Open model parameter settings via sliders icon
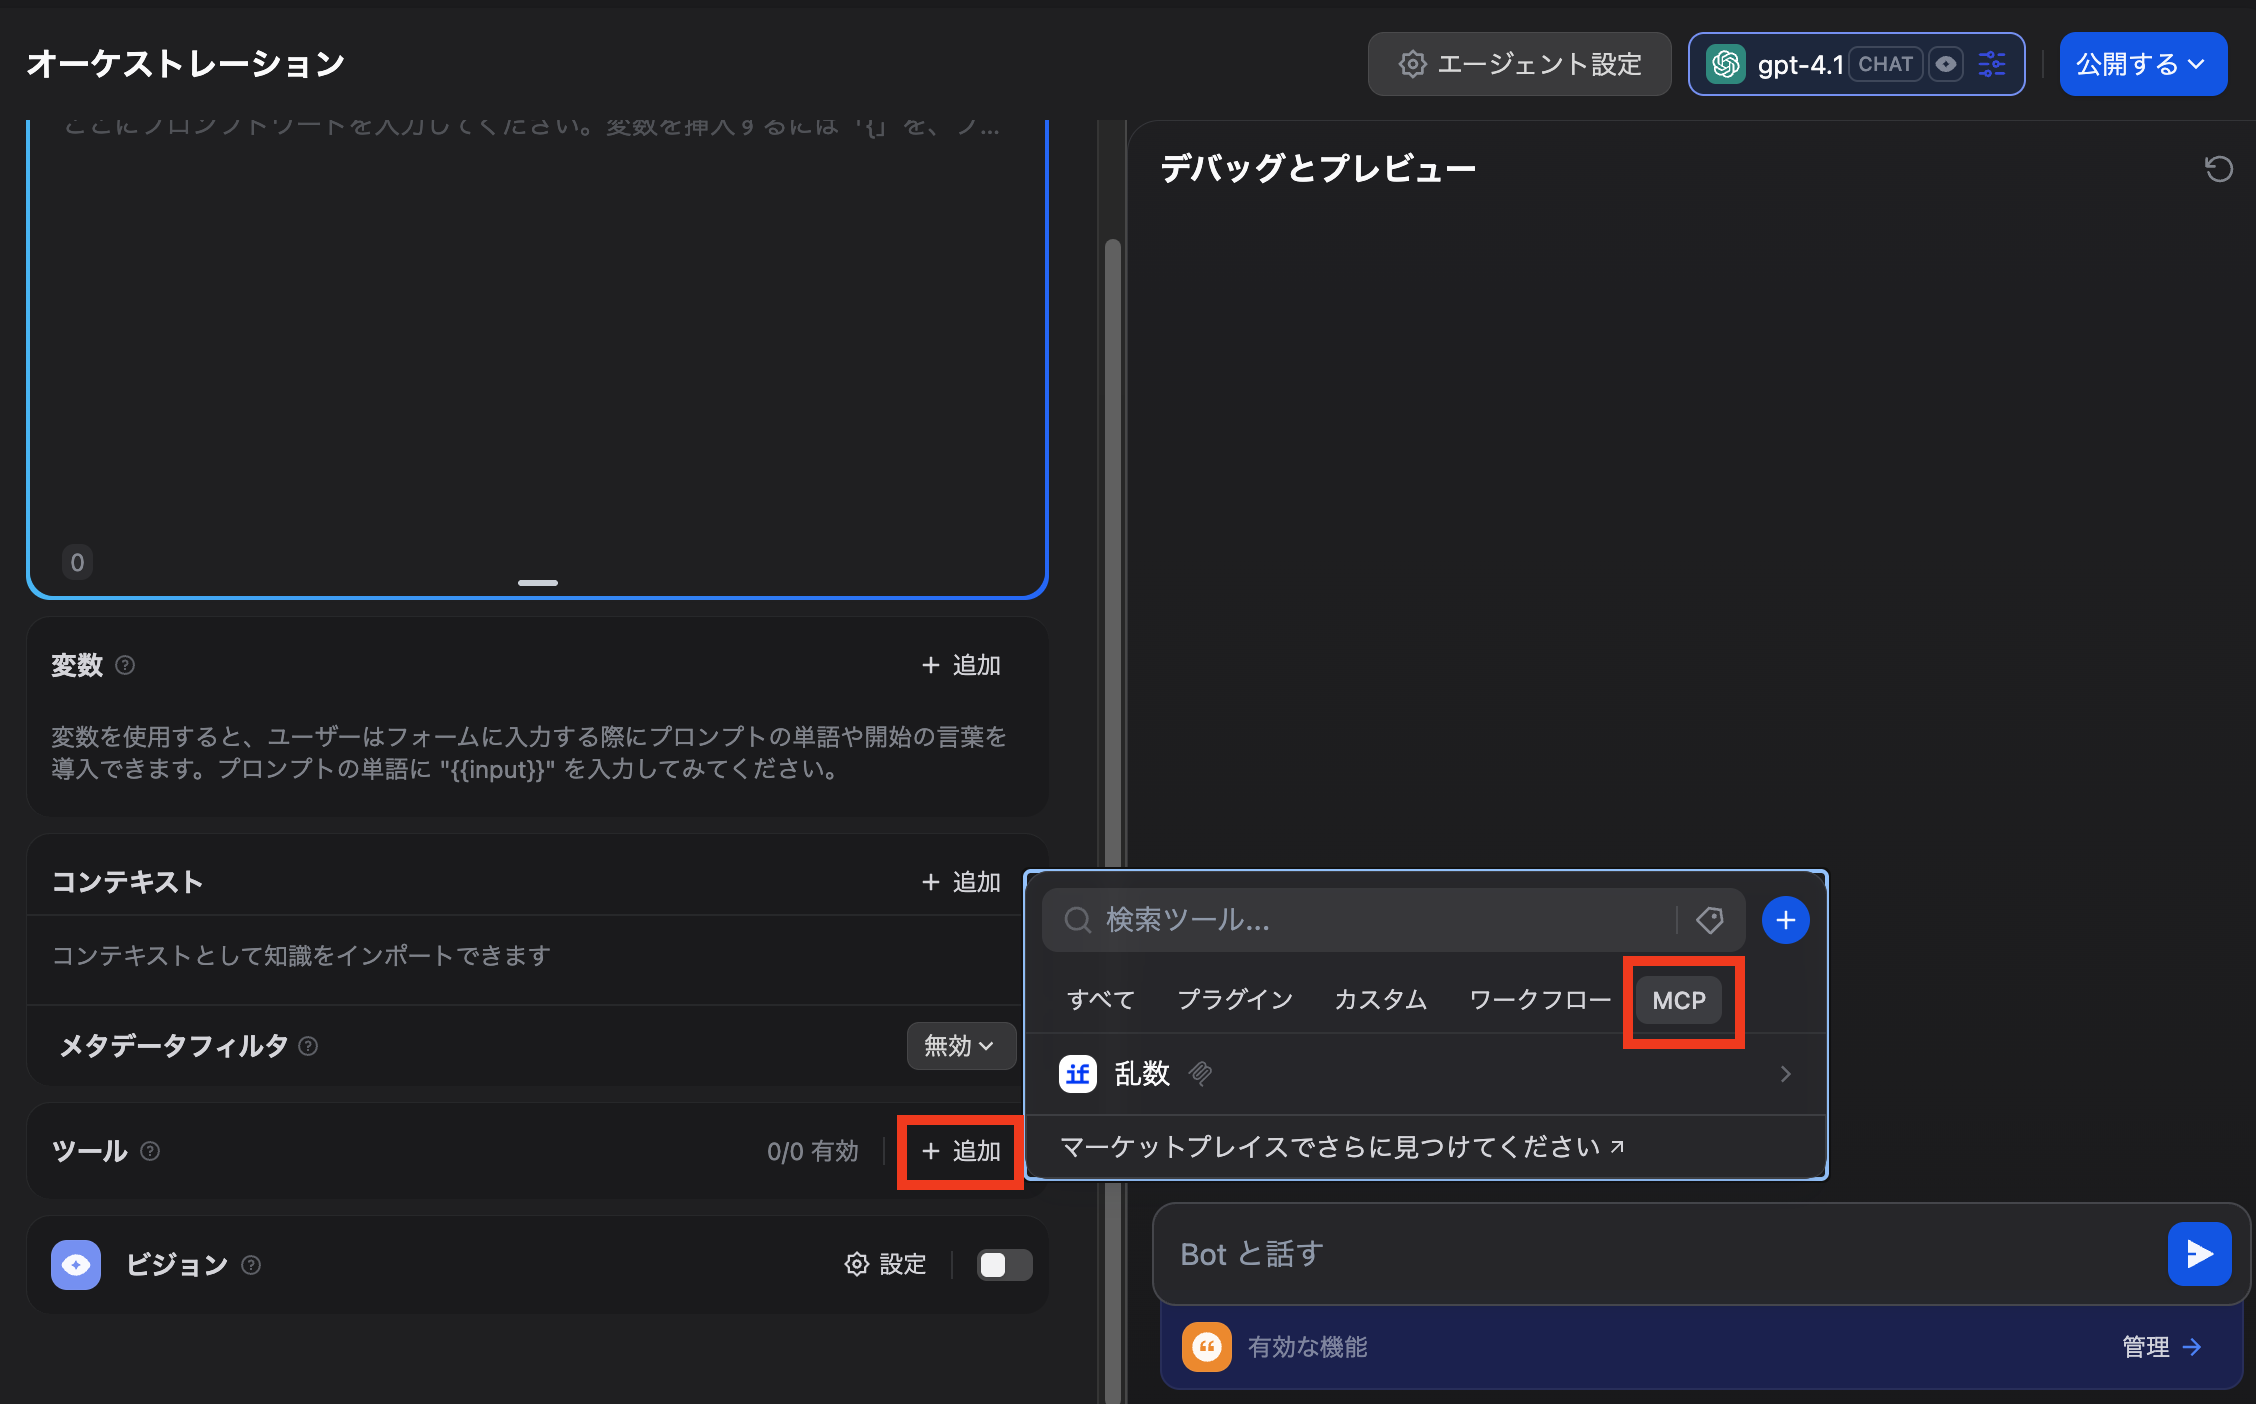Viewport: 2256px width, 1404px height. [1991, 63]
